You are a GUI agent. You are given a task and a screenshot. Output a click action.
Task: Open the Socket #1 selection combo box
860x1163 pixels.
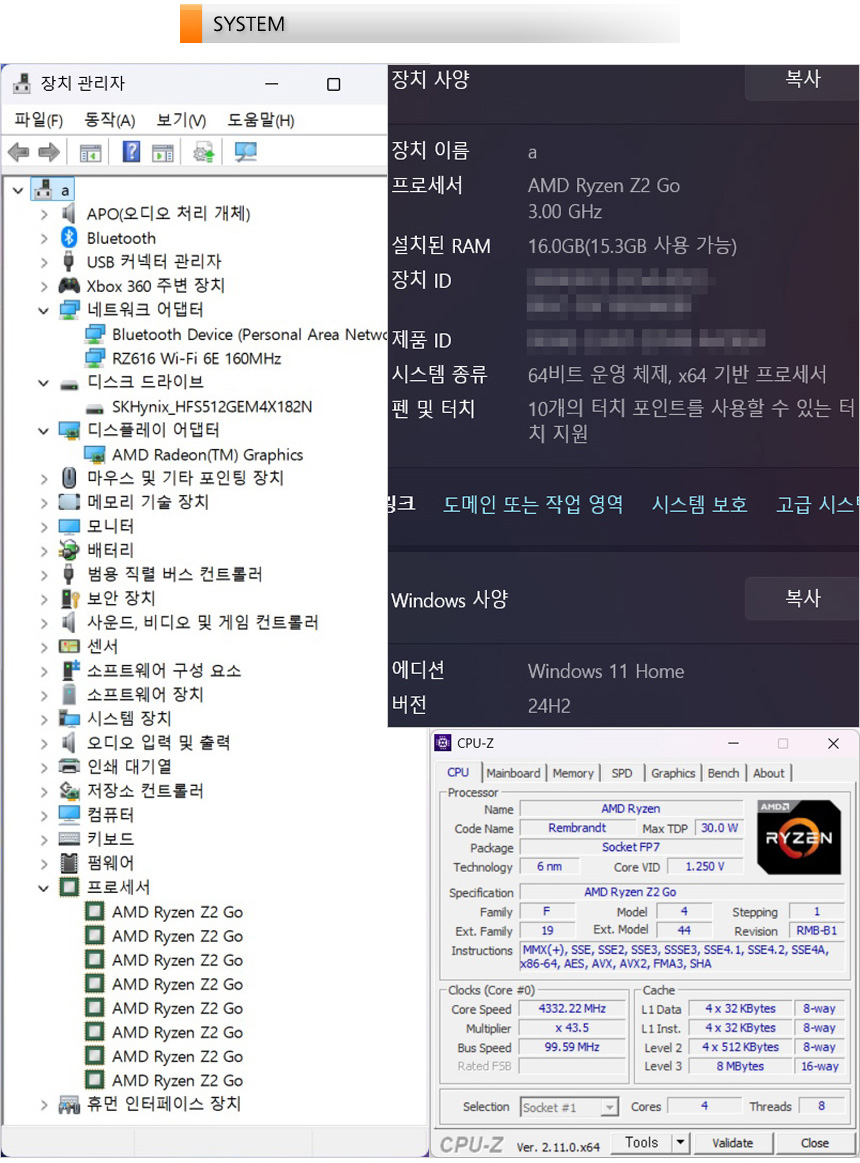point(569,1107)
